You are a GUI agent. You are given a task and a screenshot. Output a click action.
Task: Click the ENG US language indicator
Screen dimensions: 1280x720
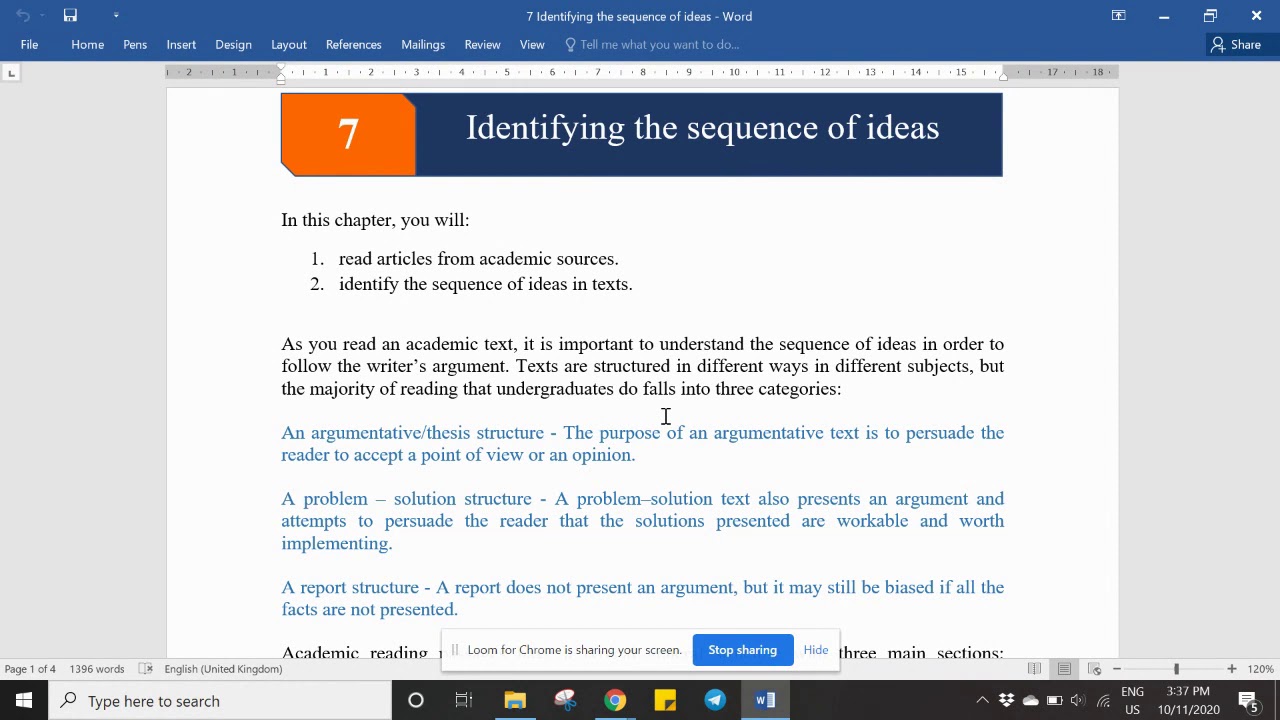click(x=1132, y=701)
